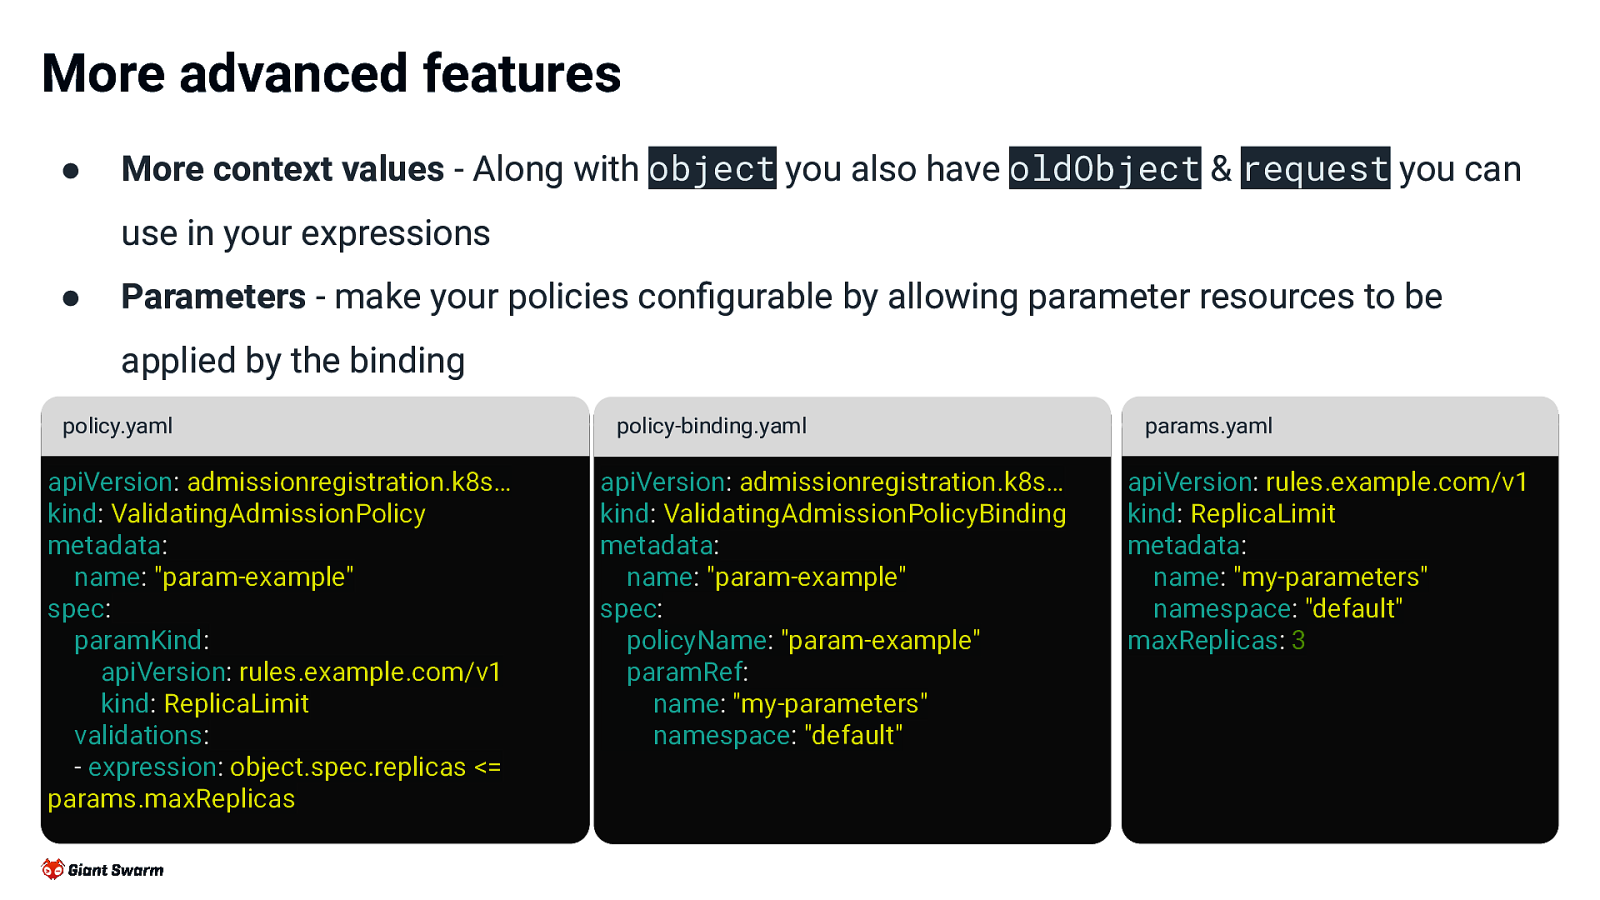Select the bold "Parameters" bullet heading

click(213, 297)
